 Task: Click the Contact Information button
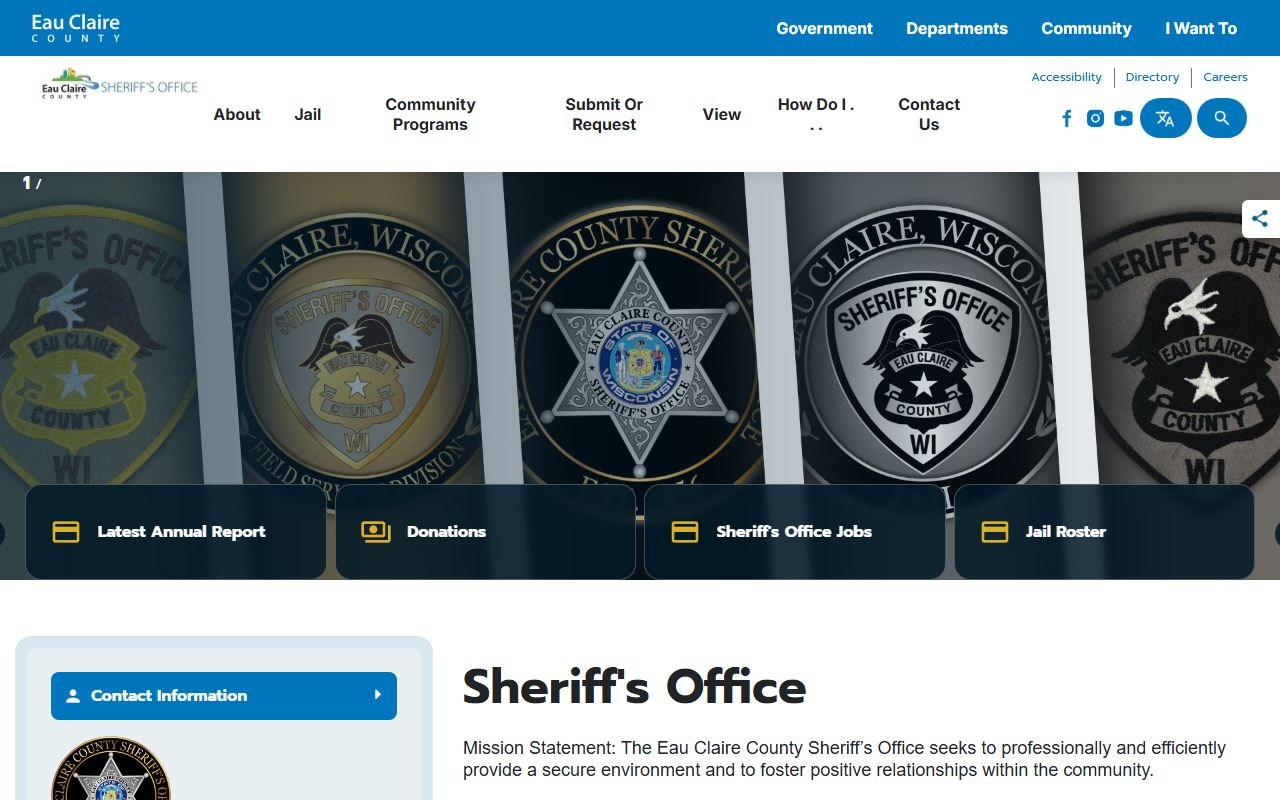pos(224,696)
